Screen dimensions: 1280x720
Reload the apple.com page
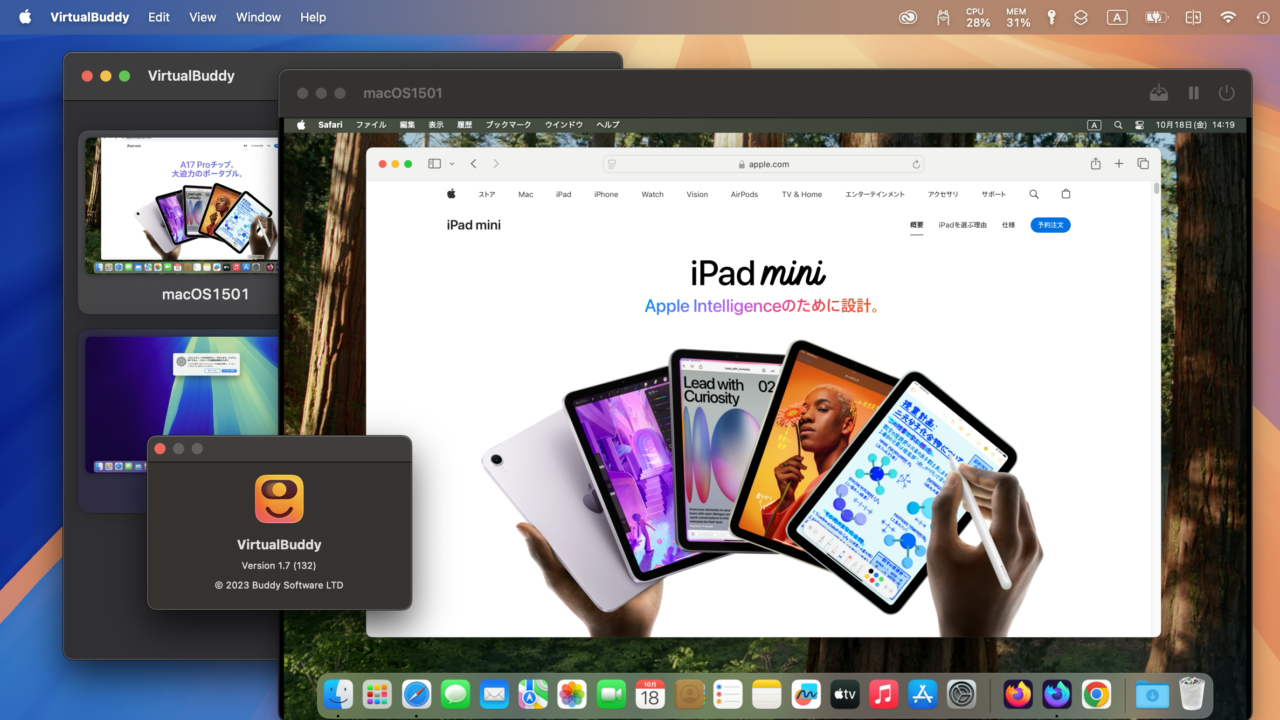click(x=915, y=164)
